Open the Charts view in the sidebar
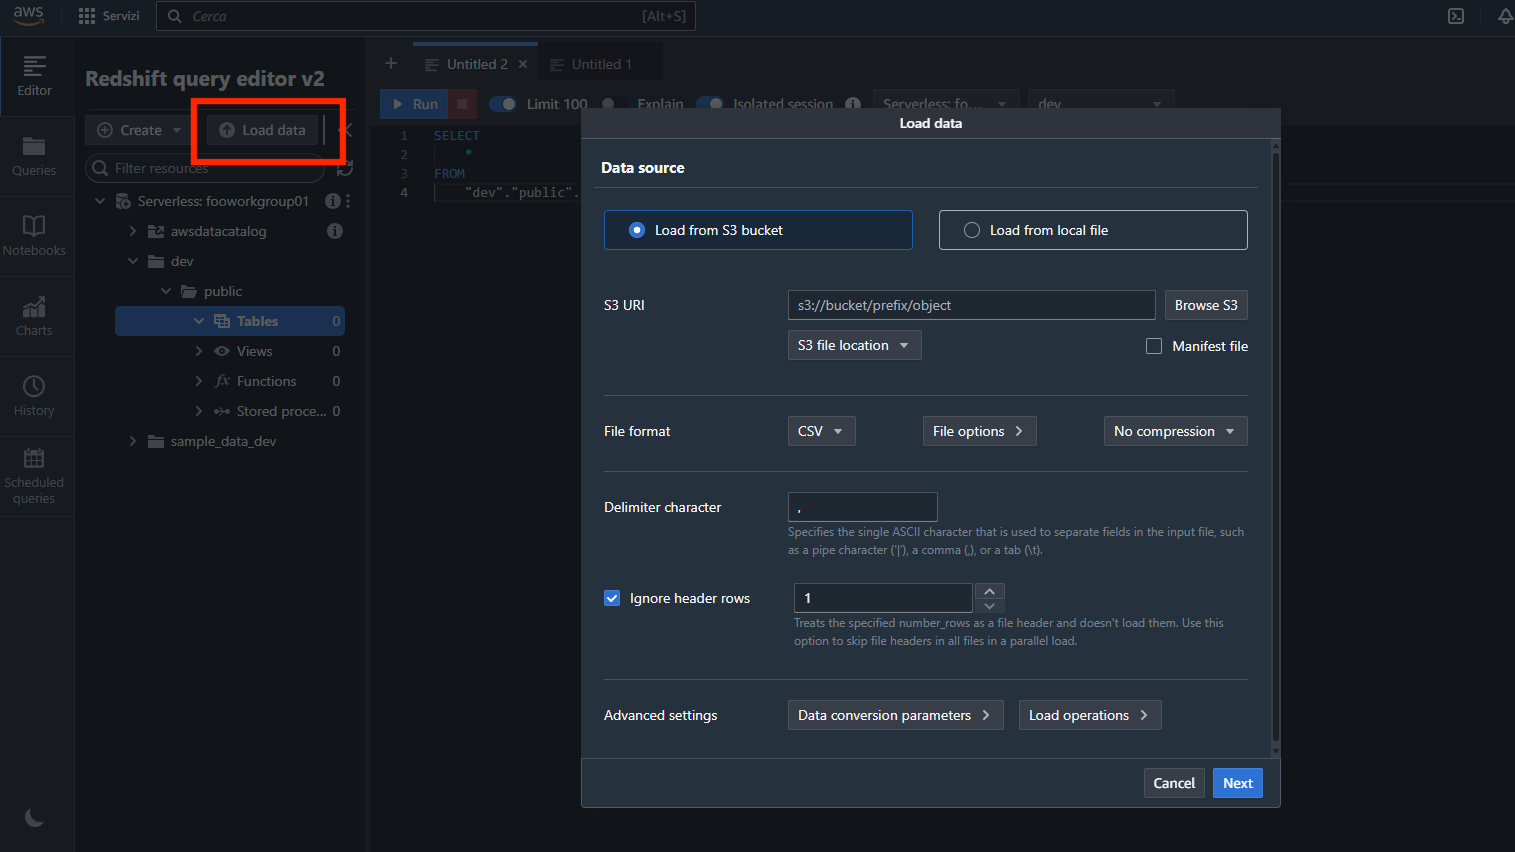 pyautogui.click(x=34, y=316)
